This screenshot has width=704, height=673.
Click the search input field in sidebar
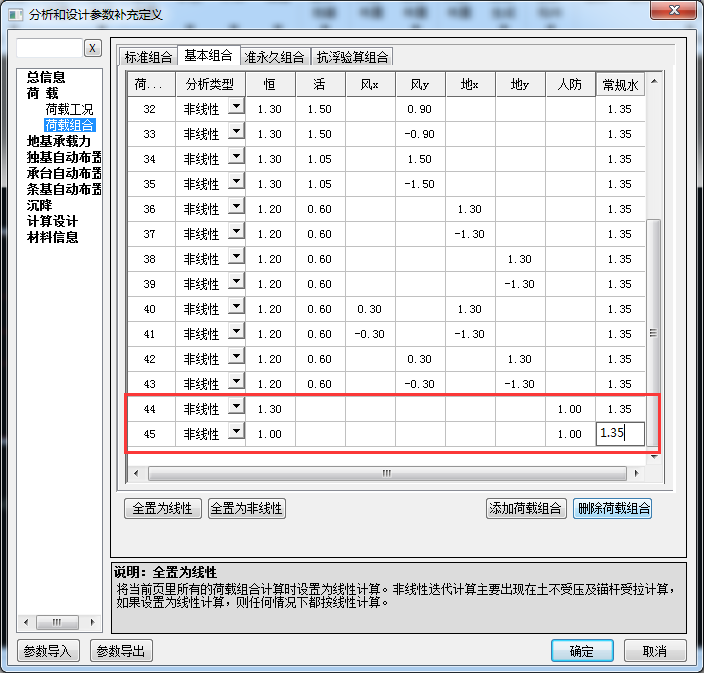point(49,48)
